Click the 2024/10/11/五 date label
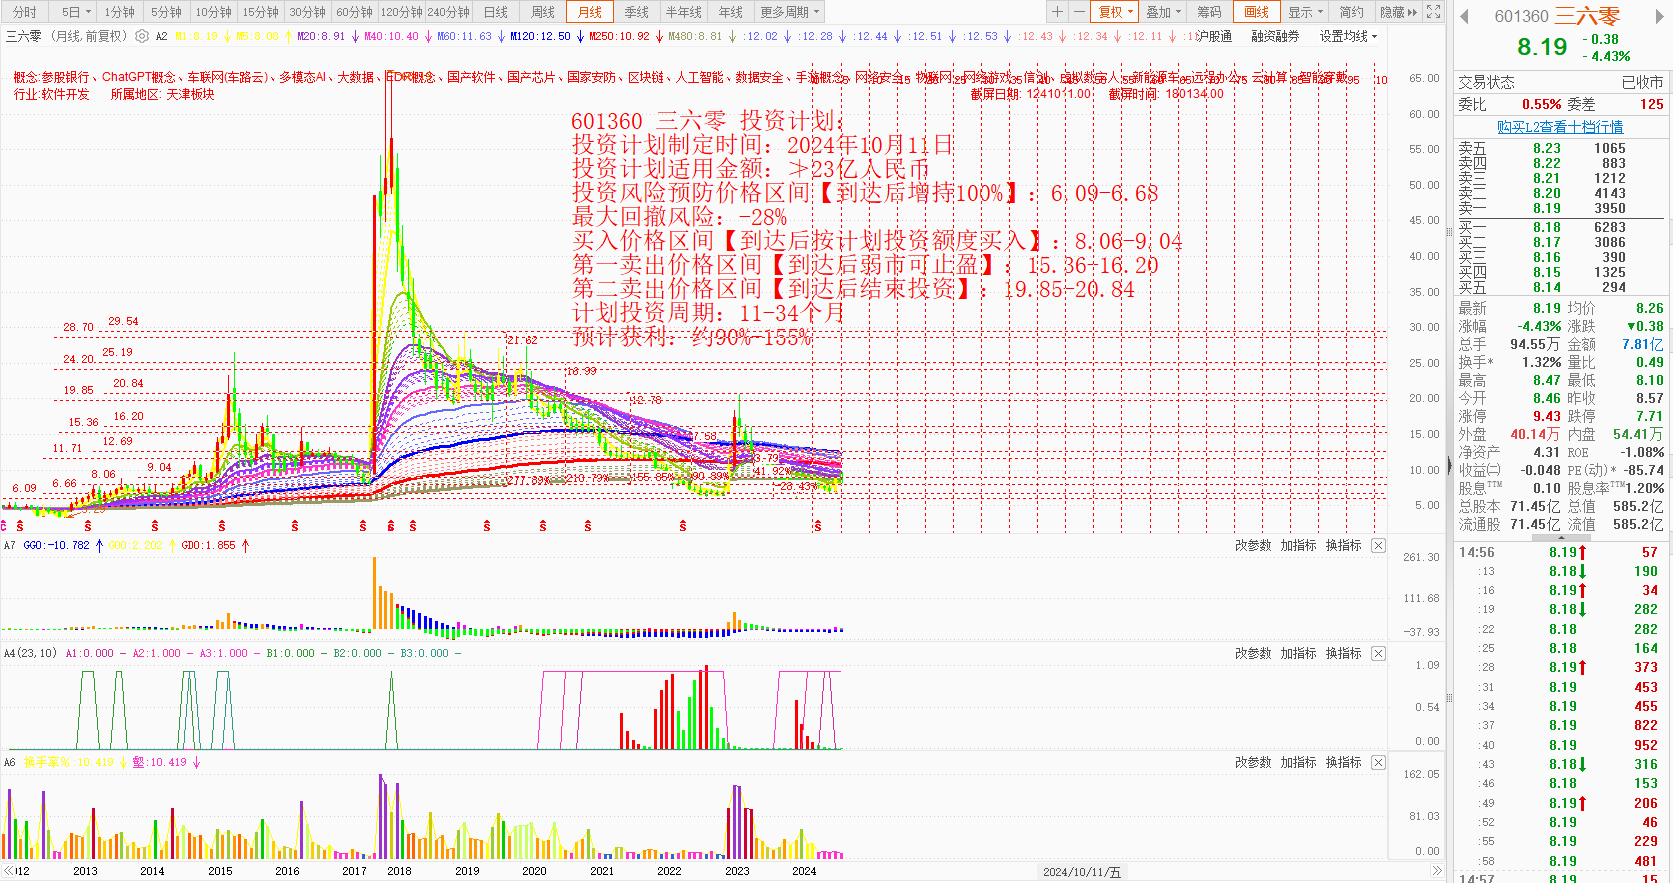The image size is (1673, 883). [1082, 872]
